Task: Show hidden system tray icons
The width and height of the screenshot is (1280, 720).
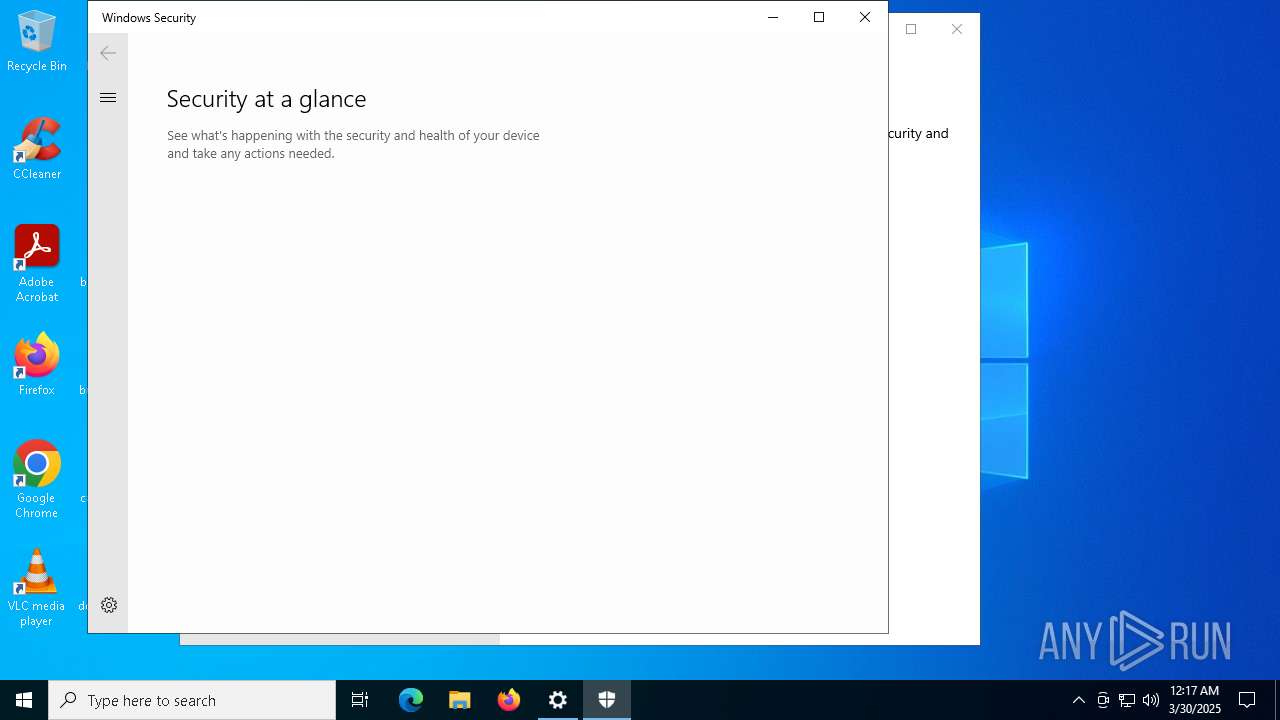Action: click(1078, 700)
